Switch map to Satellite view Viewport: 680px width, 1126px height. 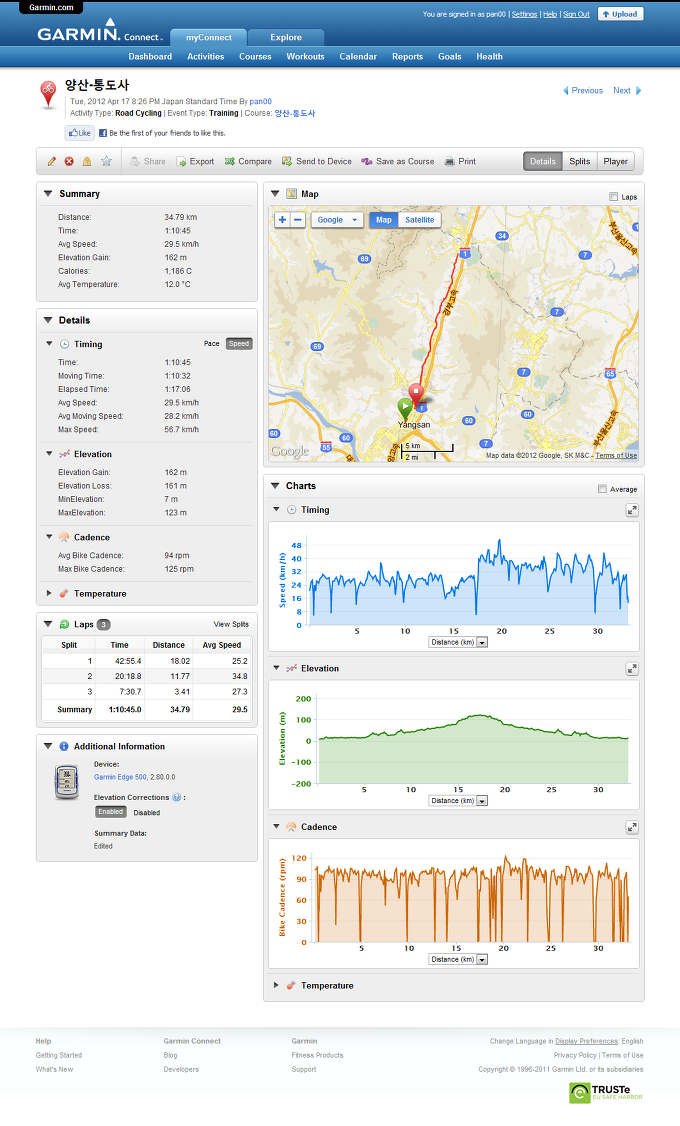point(419,220)
